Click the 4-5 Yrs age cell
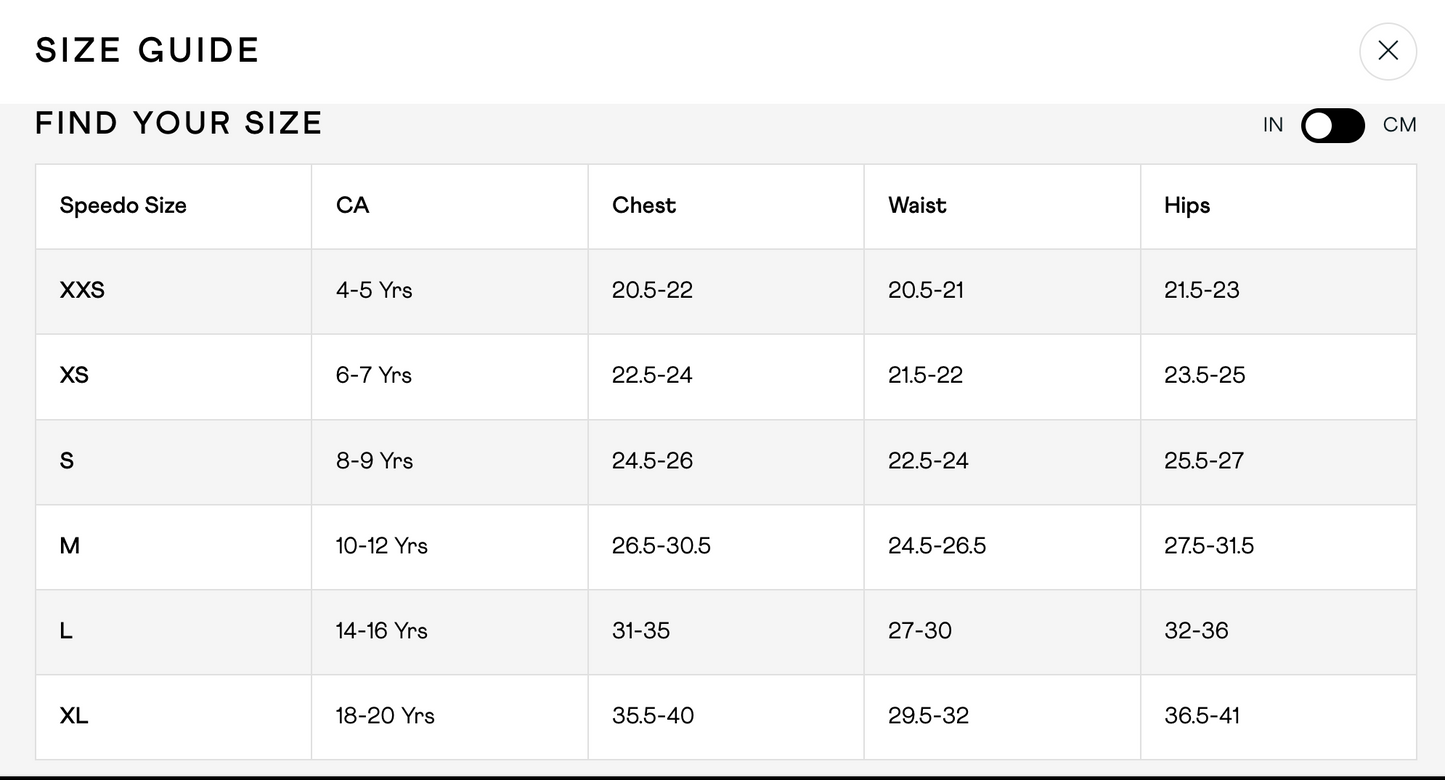This screenshot has height=780, width=1445. [374, 290]
